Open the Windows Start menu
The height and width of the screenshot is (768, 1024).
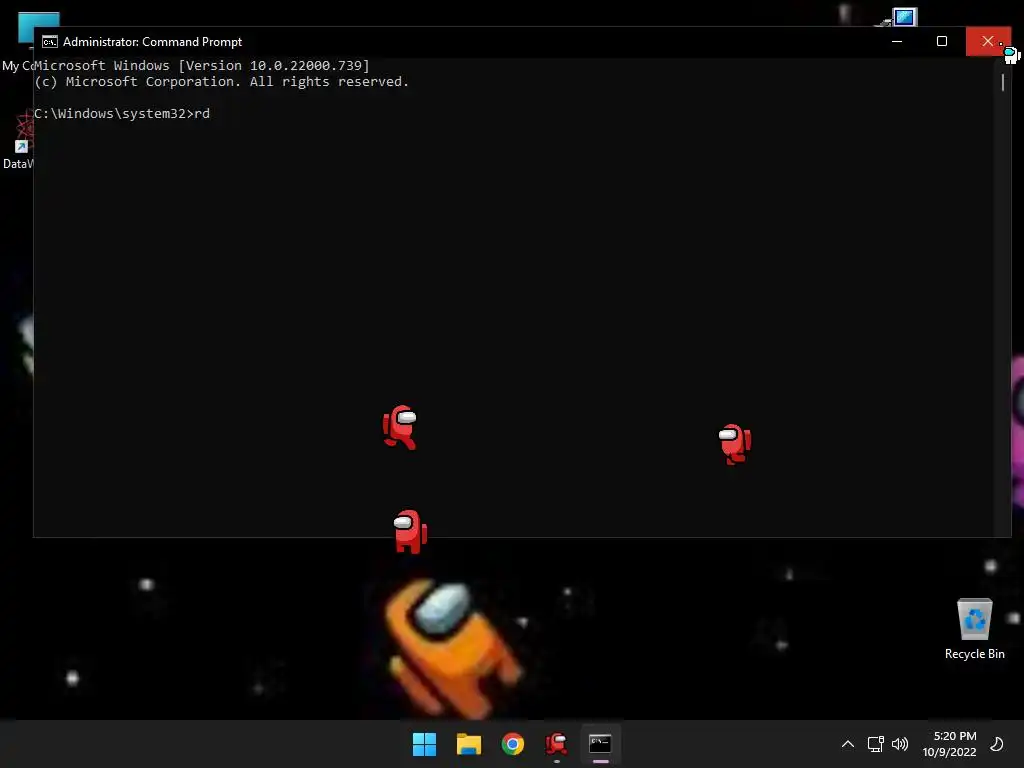point(424,744)
